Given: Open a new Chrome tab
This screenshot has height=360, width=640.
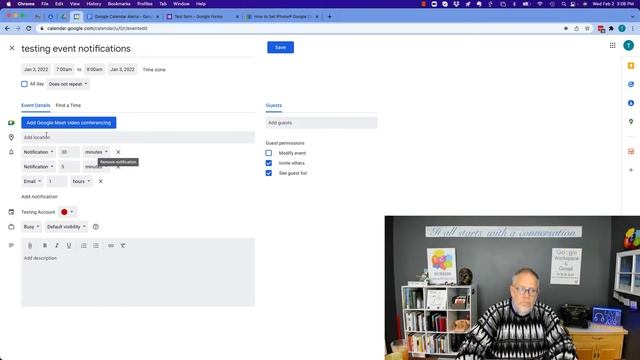Looking at the screenshot, I should point(329,17).
